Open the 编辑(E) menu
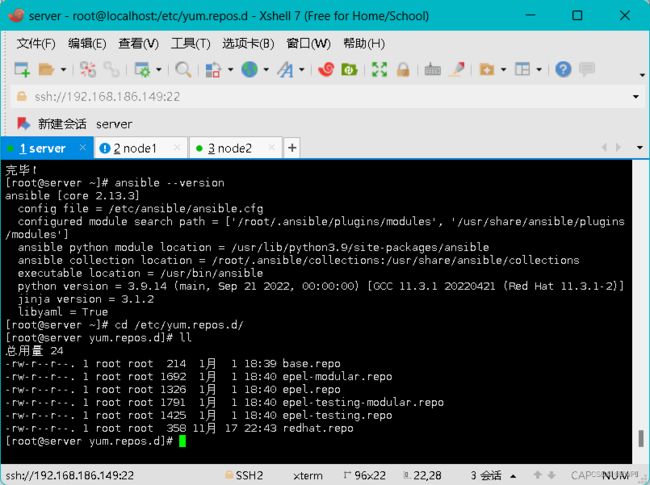Screen dimensions: 650x485 (x=87, y=44)
